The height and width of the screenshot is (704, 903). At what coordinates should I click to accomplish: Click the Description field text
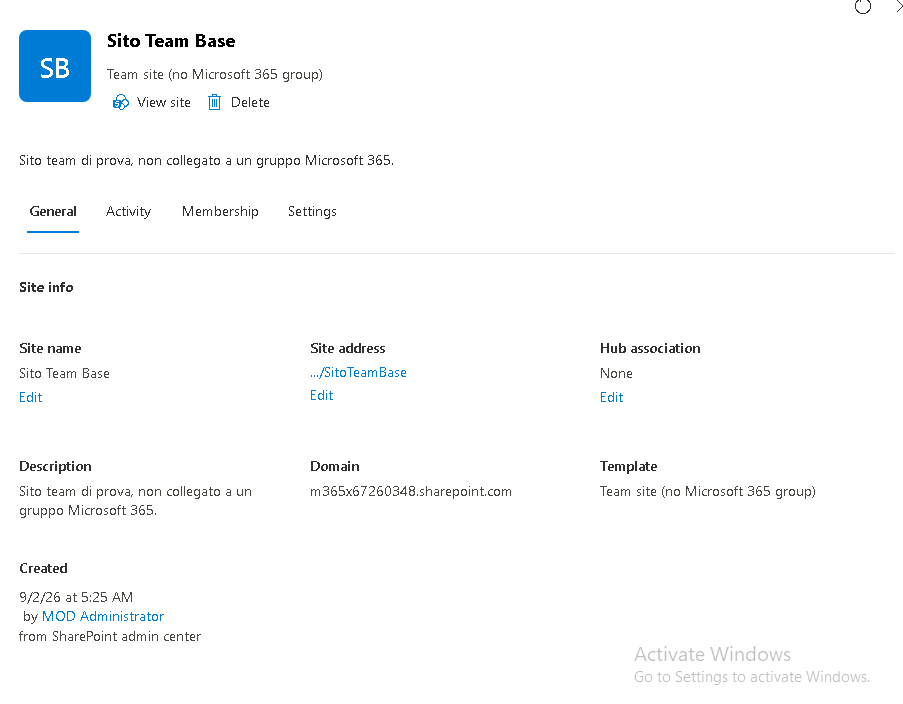point(135,501)
